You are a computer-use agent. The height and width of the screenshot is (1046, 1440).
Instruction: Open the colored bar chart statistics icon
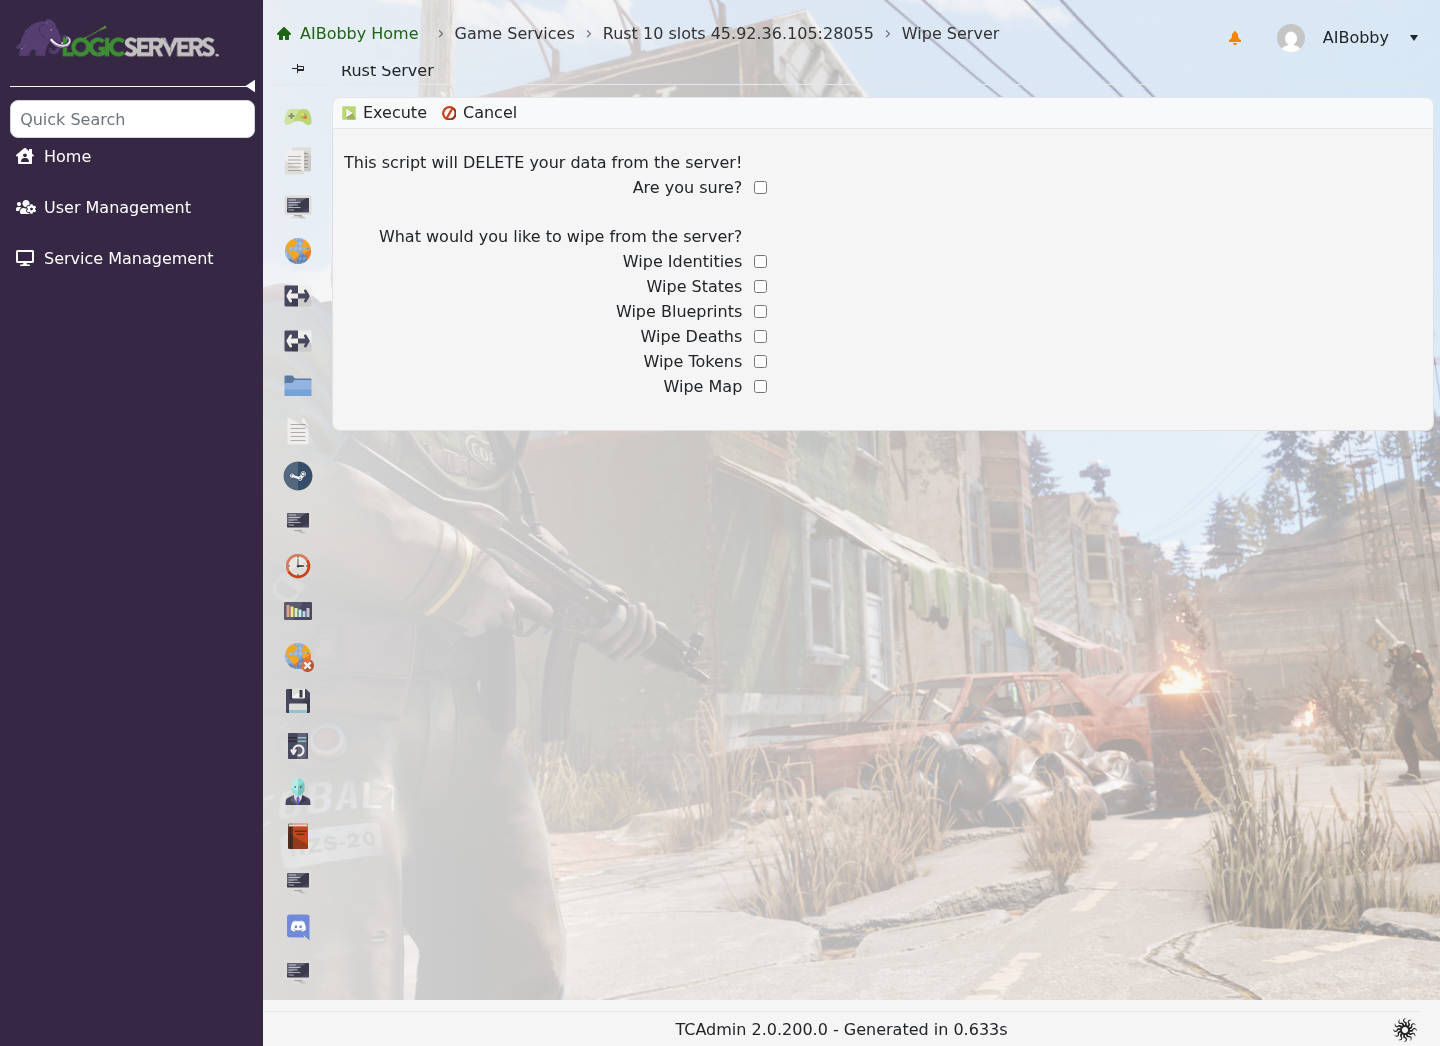[298, 611]
